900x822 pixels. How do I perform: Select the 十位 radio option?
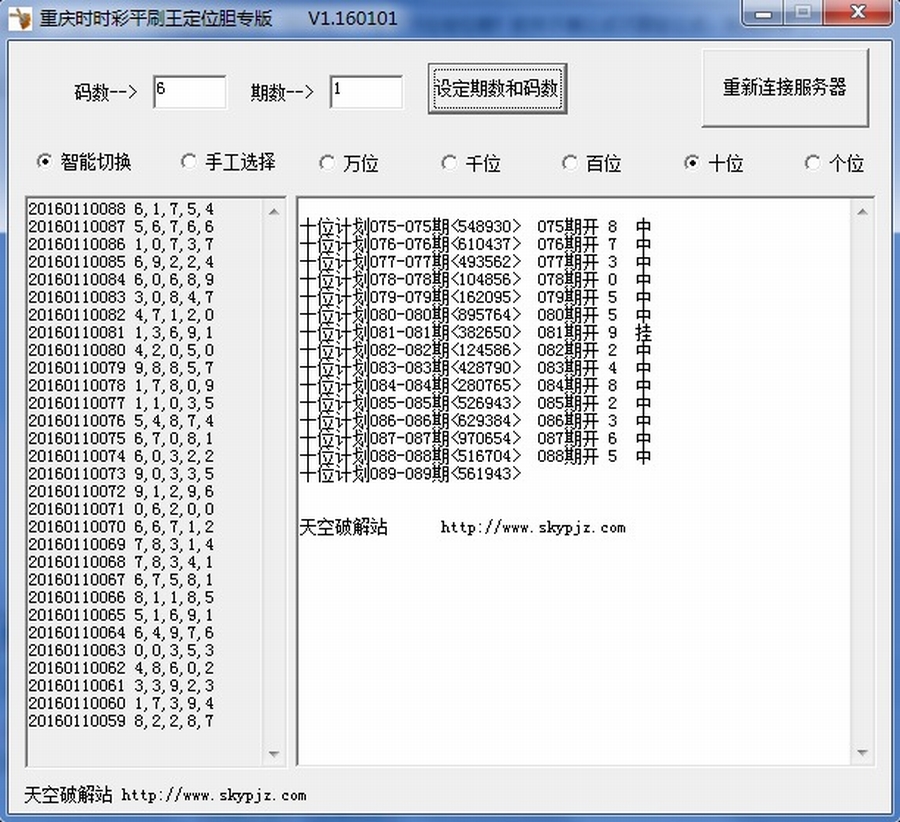pos(692,163)
